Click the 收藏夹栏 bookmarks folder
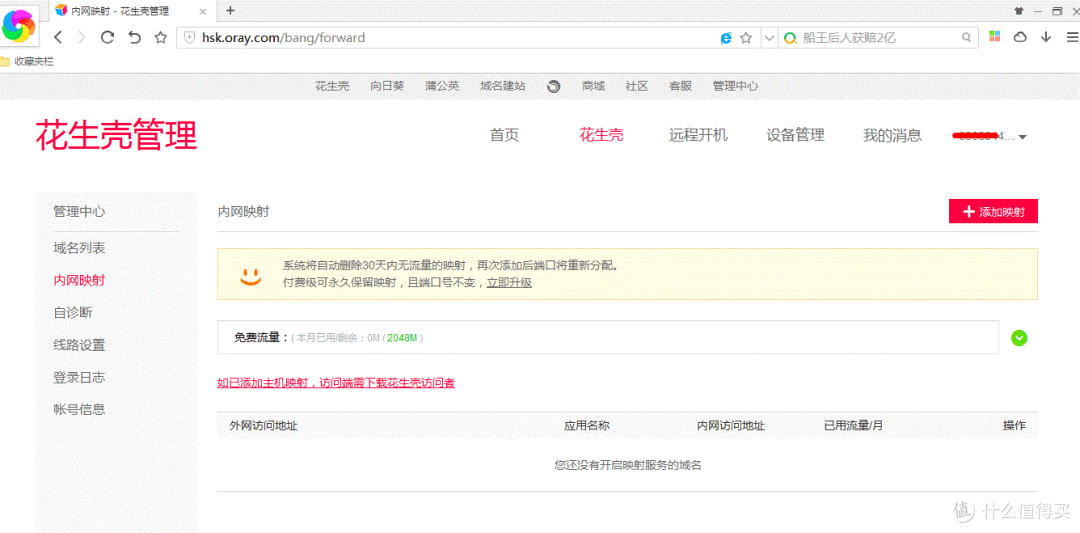Image resolution: width=1080 pixels, height=533 pixels. pyautogui.click(x=28, y=61)
